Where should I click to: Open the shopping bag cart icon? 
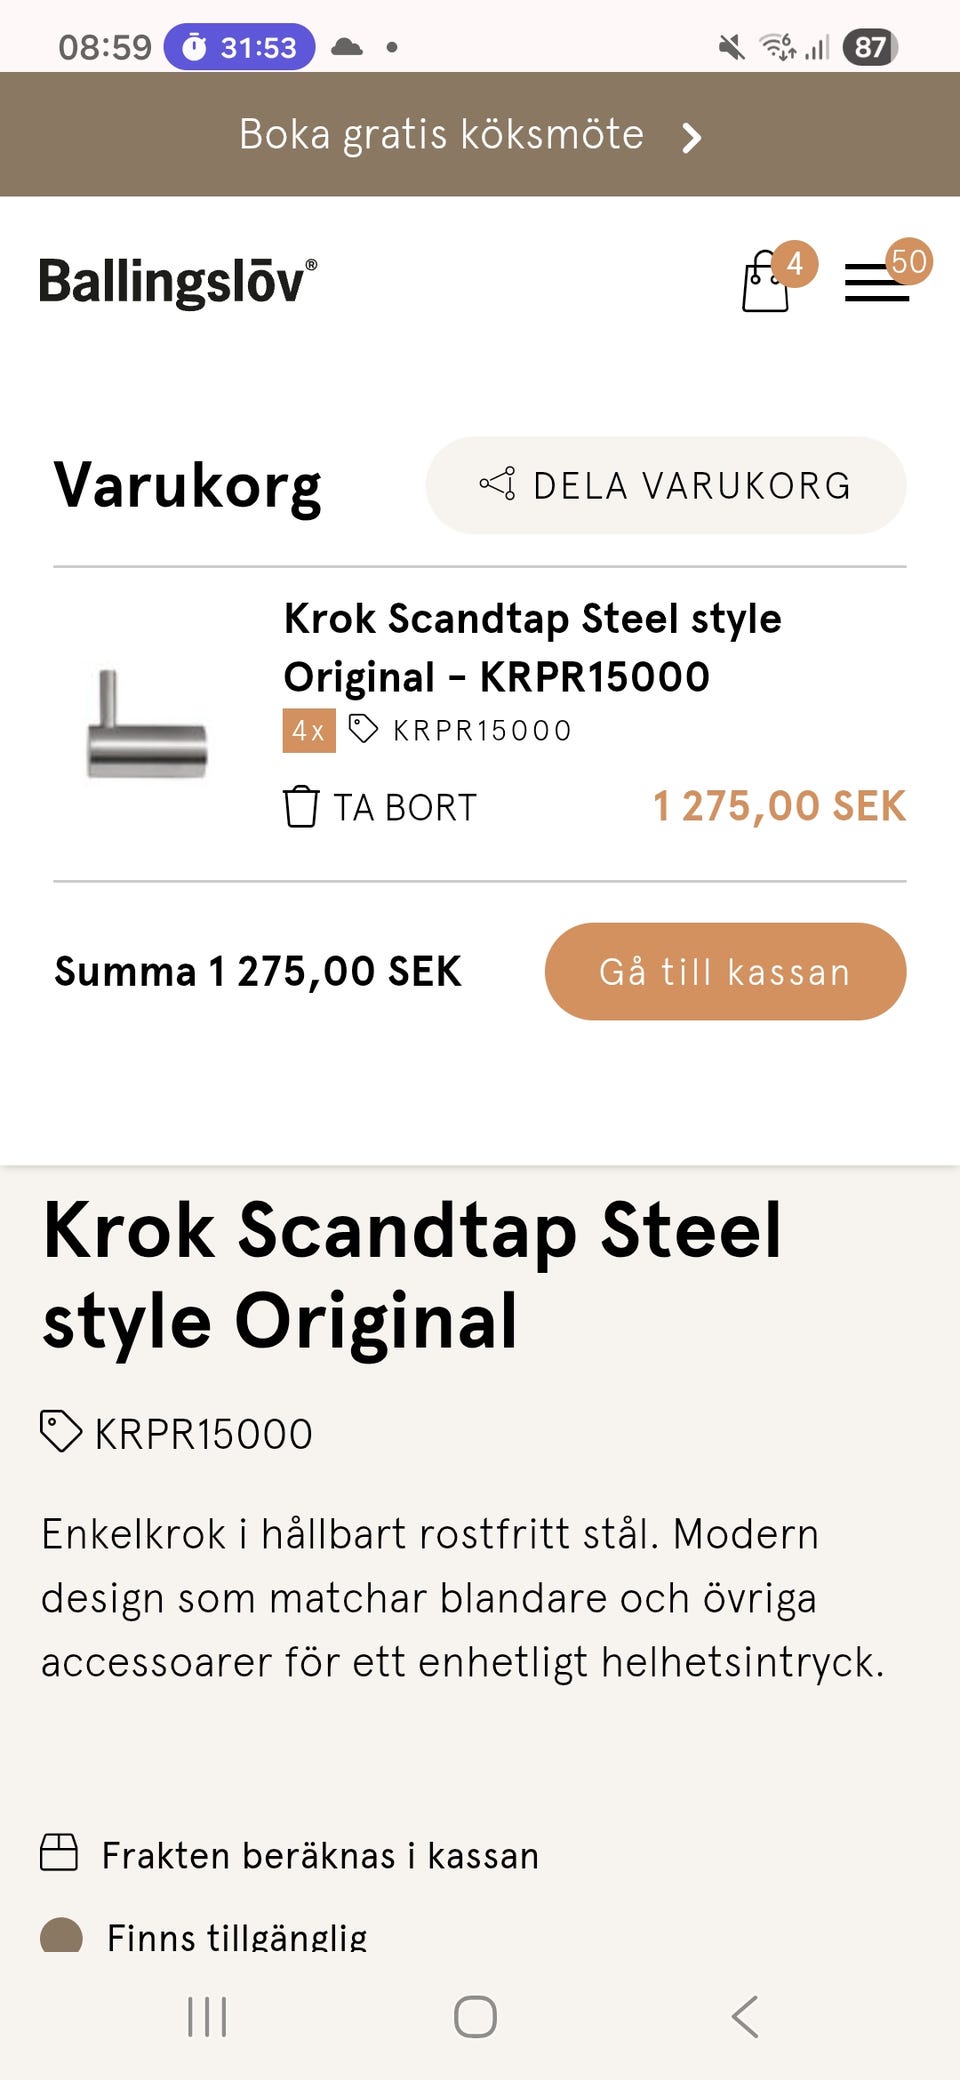click(x=767, y=284)
